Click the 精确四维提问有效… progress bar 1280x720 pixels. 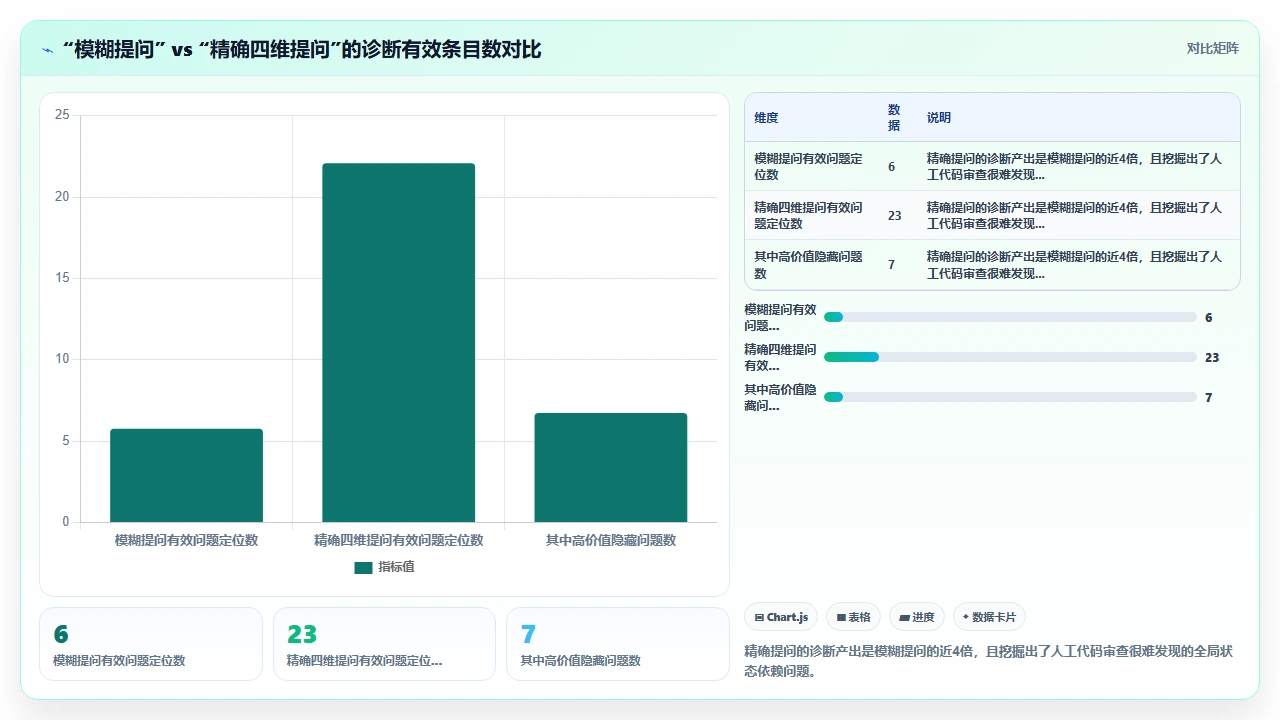point(1010,357)
